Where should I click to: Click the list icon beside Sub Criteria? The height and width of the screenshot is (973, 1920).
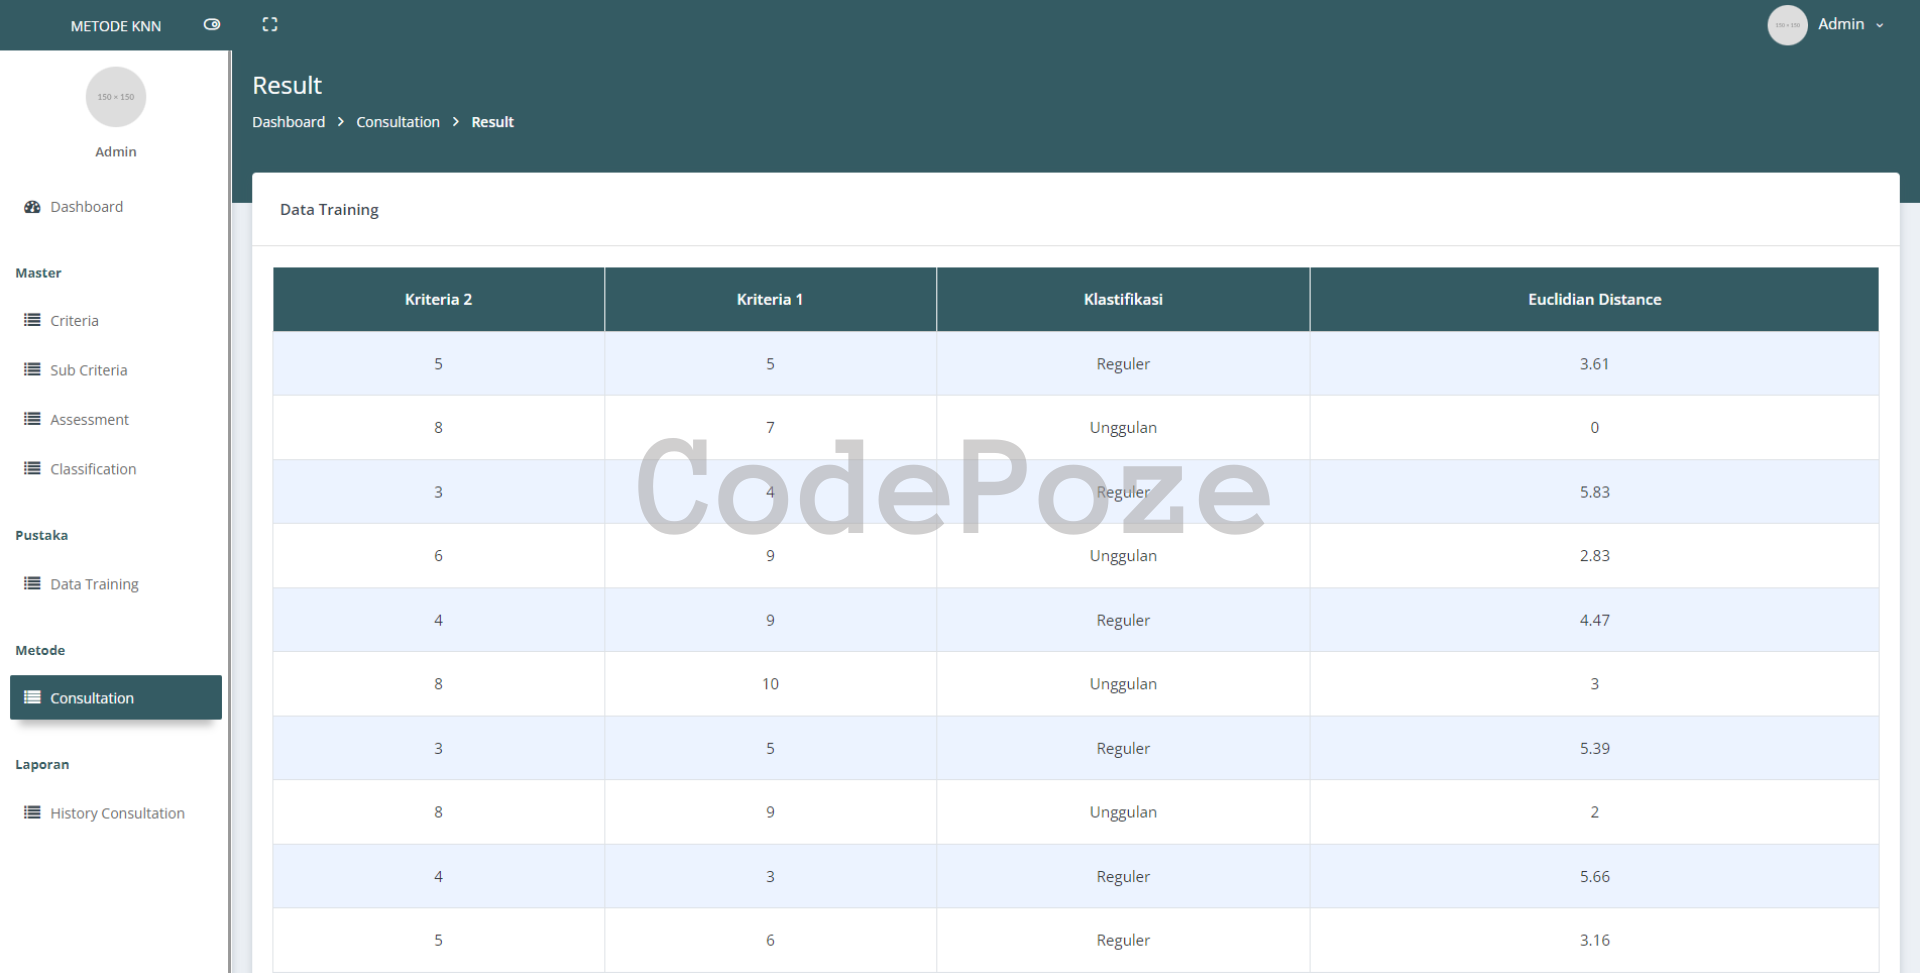coord(32,370)
